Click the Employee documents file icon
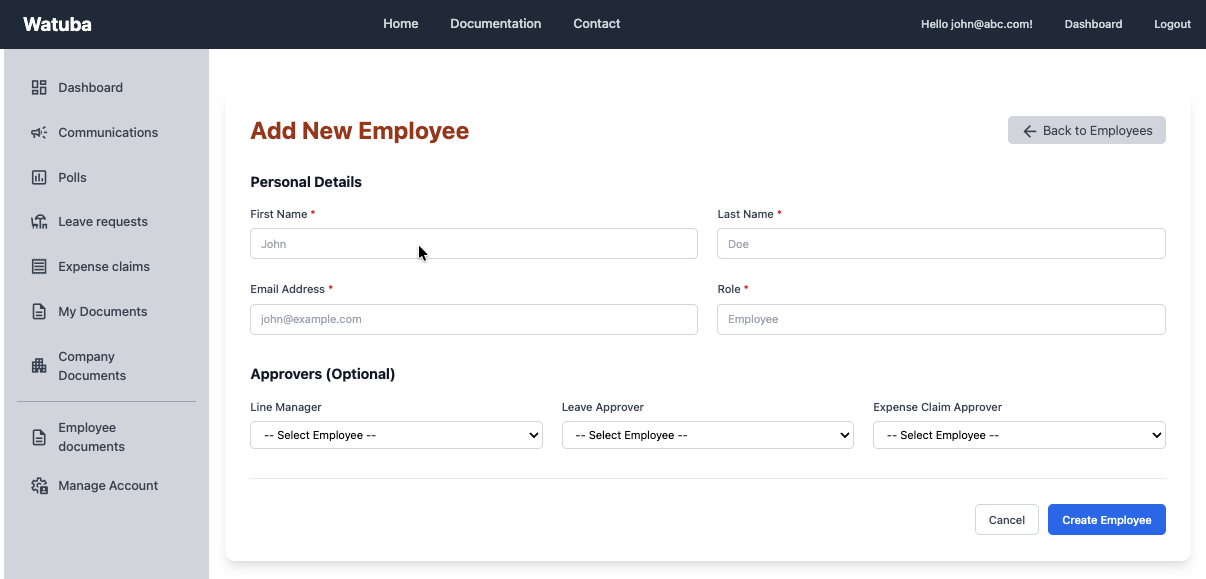The width and height of the screenshot is (1206, 579). (x=39, y=437)
